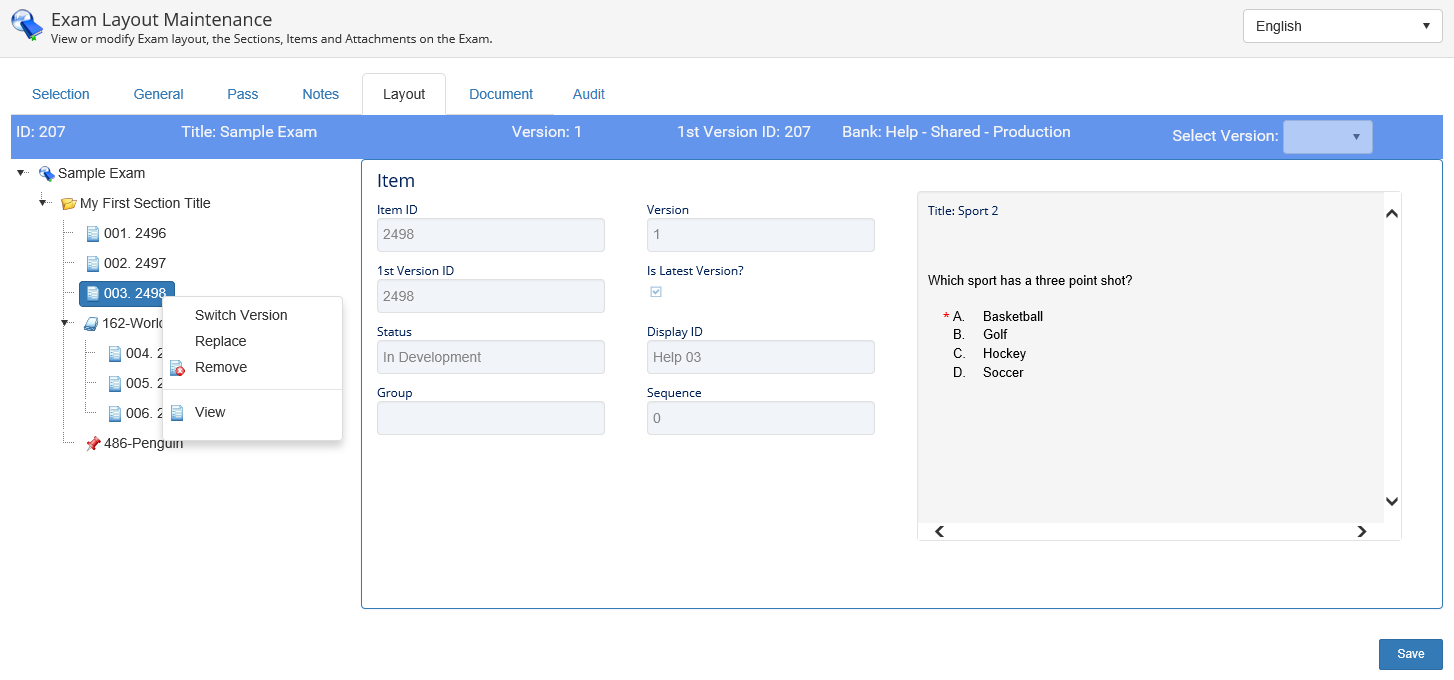Click the document icon for item 002. 2497

point(93,264)
